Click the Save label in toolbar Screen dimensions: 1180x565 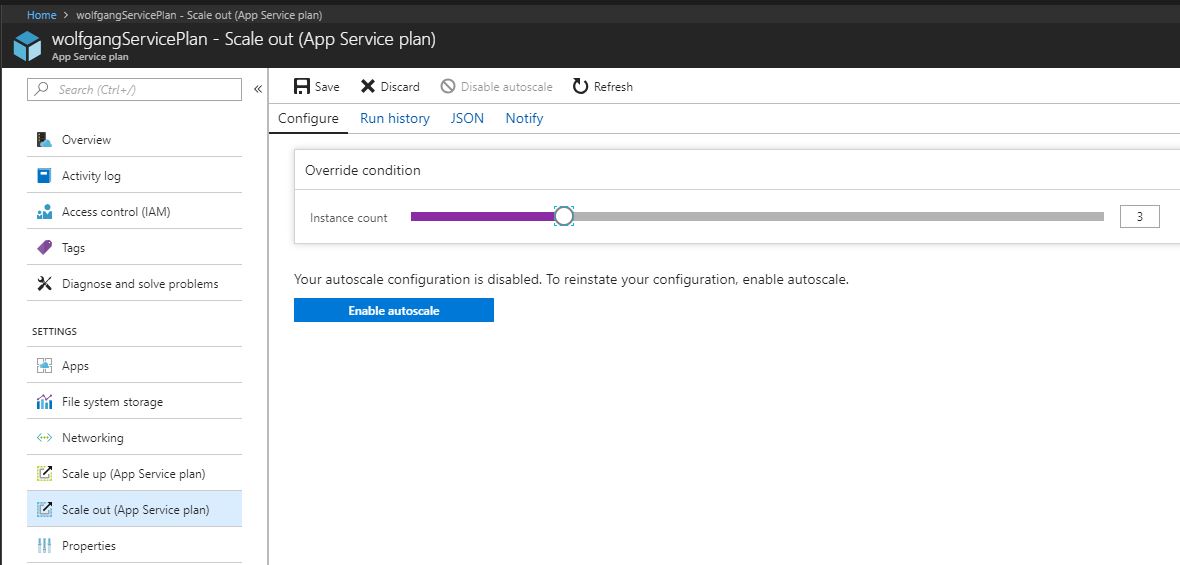pos(327,87)
